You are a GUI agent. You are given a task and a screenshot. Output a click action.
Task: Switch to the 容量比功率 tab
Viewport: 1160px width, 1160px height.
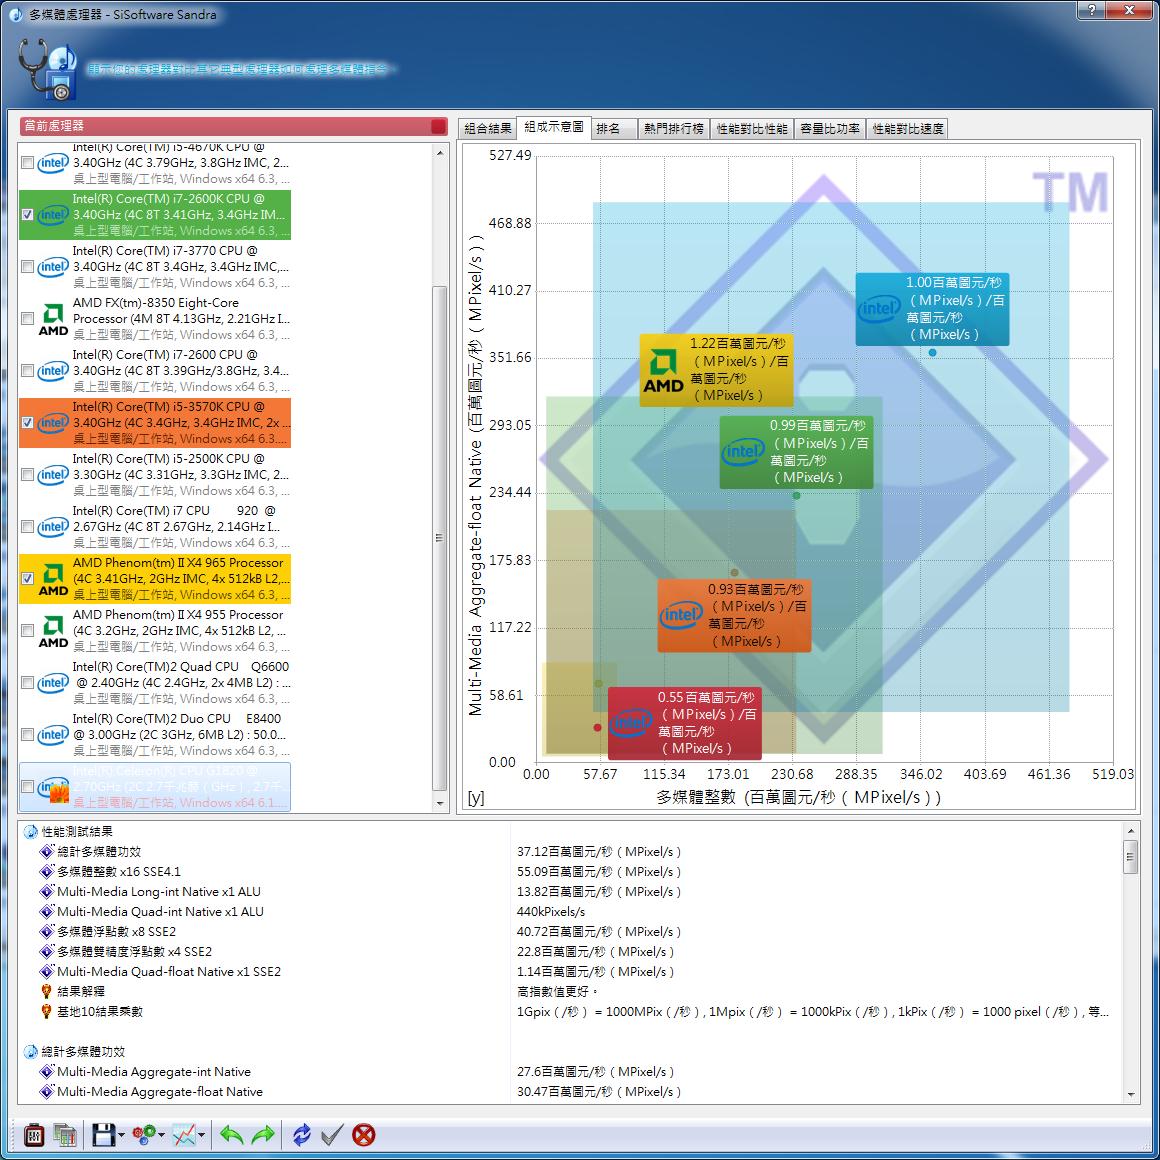830,129
